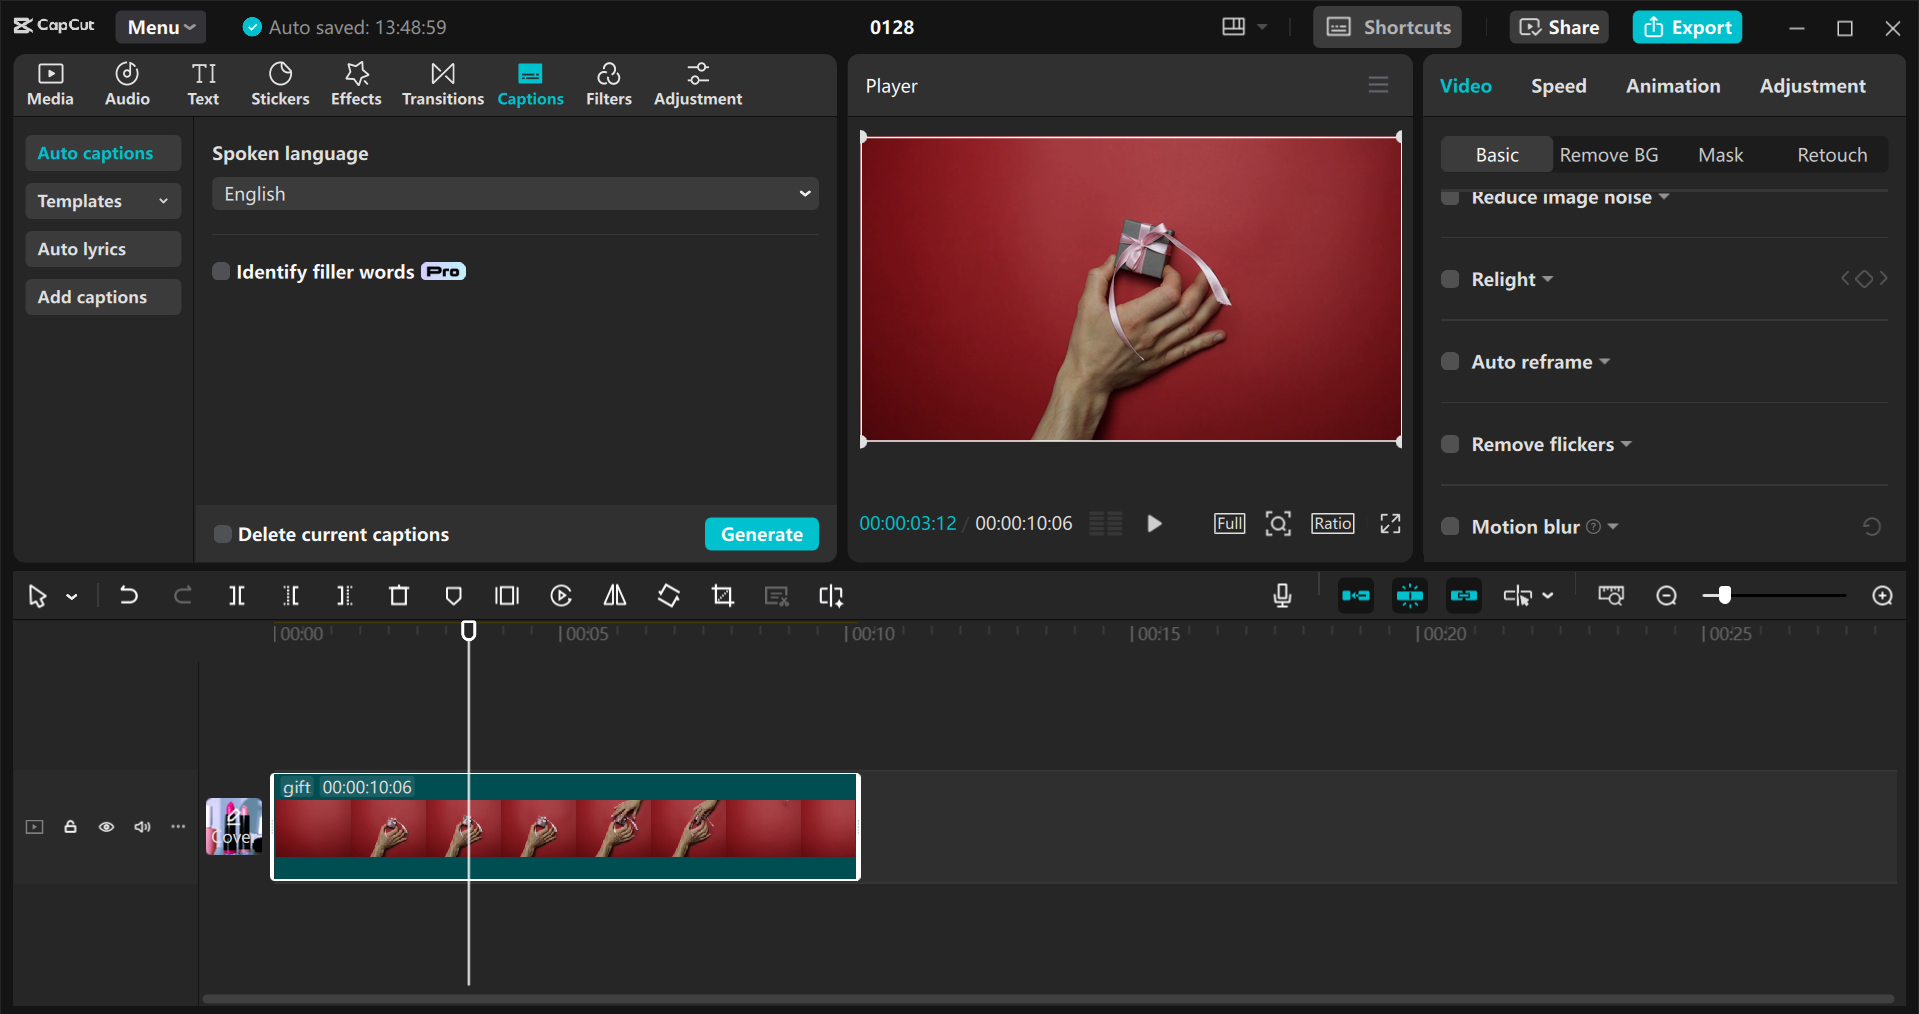Toggle the Motion blur checkbox
Viewport: 1919px width, 1014px height.
(1450, 526)
